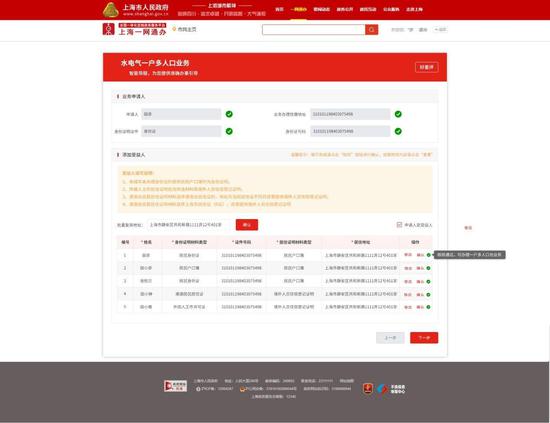Click the Shanghai government emblem logo
This screenshot has width=550, height=423.
click(x=110, y=10)
